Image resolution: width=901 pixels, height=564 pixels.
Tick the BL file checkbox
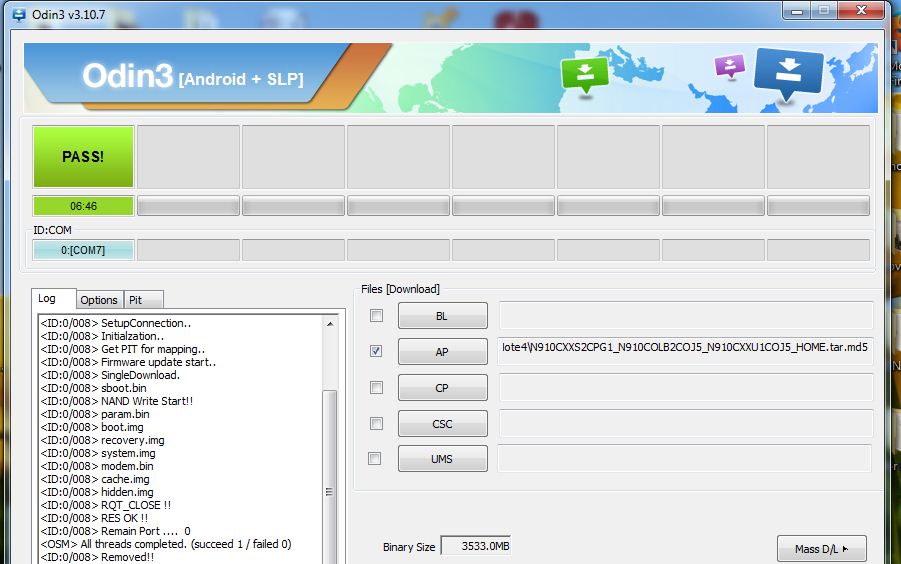click(x=376, y=315)
